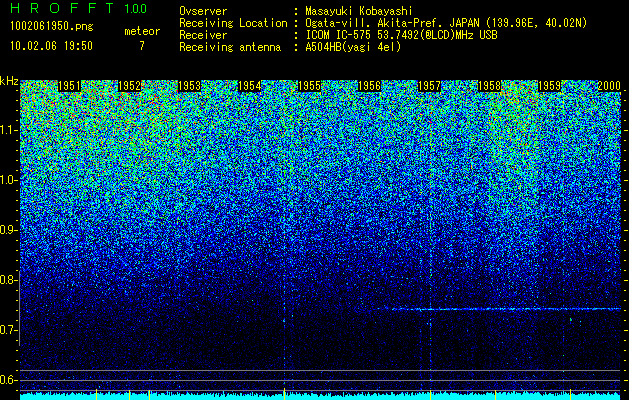Click the 0.9 frequency axis label
This screenshot has width=629, height=400.
[x=7, y=230]
